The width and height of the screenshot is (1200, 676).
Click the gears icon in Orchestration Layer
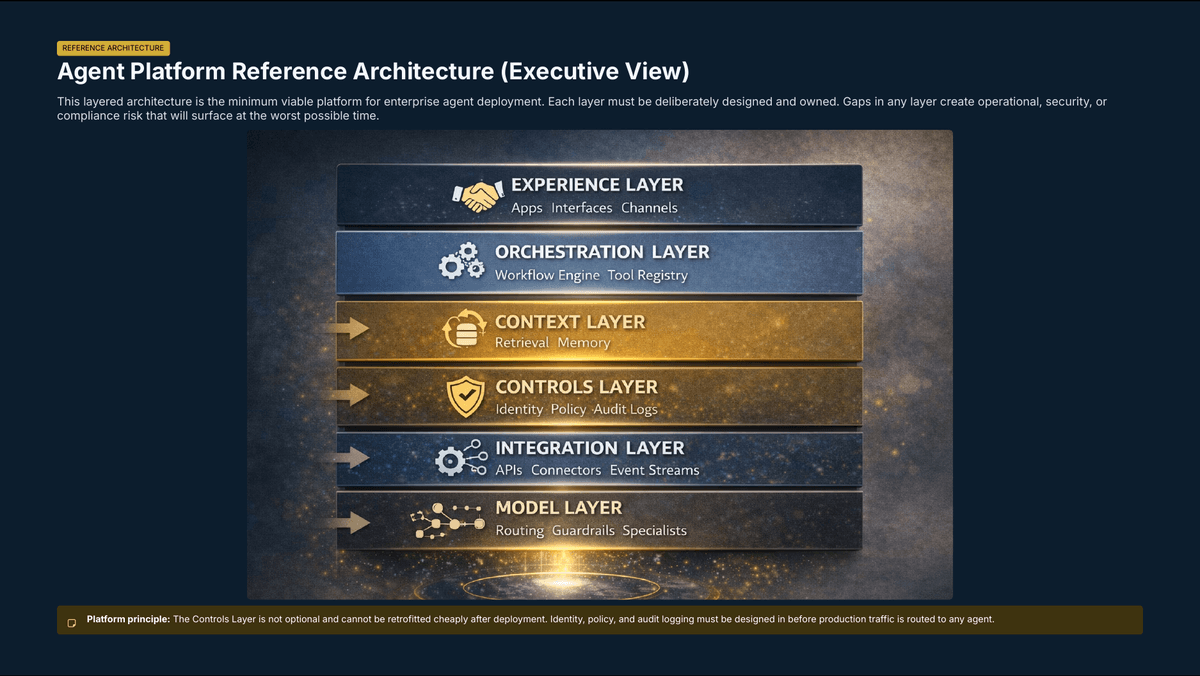pos(462,263)
